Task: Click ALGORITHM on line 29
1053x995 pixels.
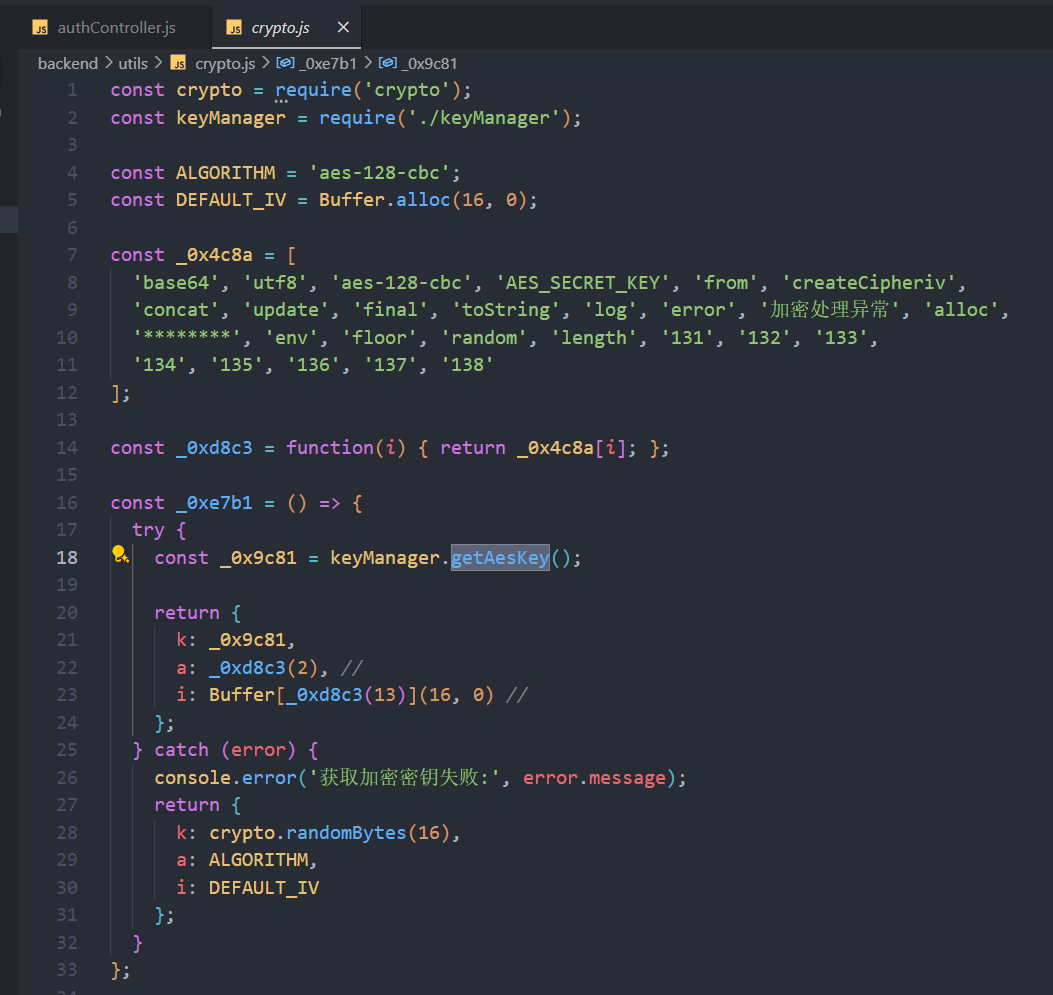Action: pyautogui.click(x=259, y=860)
